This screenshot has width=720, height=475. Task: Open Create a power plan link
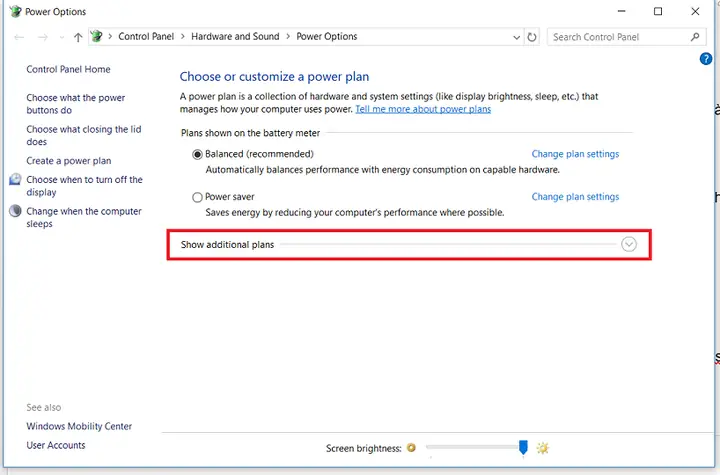pyautogui.click(x=69, y=161)
